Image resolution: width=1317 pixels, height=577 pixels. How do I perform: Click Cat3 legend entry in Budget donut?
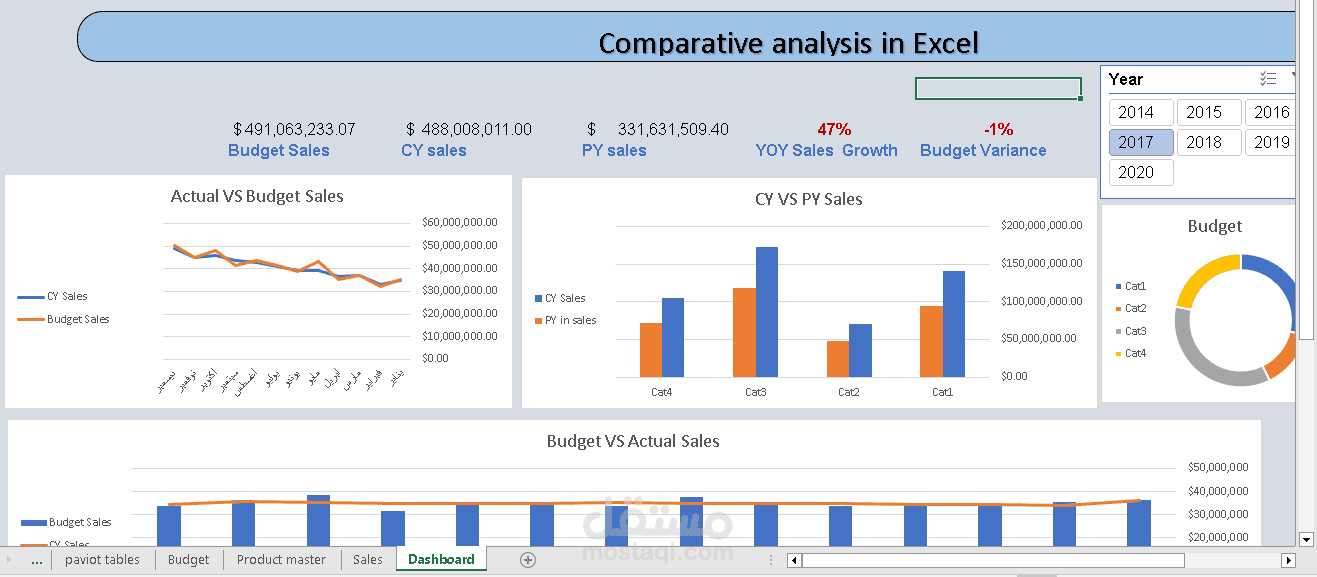coord(1131,331)
